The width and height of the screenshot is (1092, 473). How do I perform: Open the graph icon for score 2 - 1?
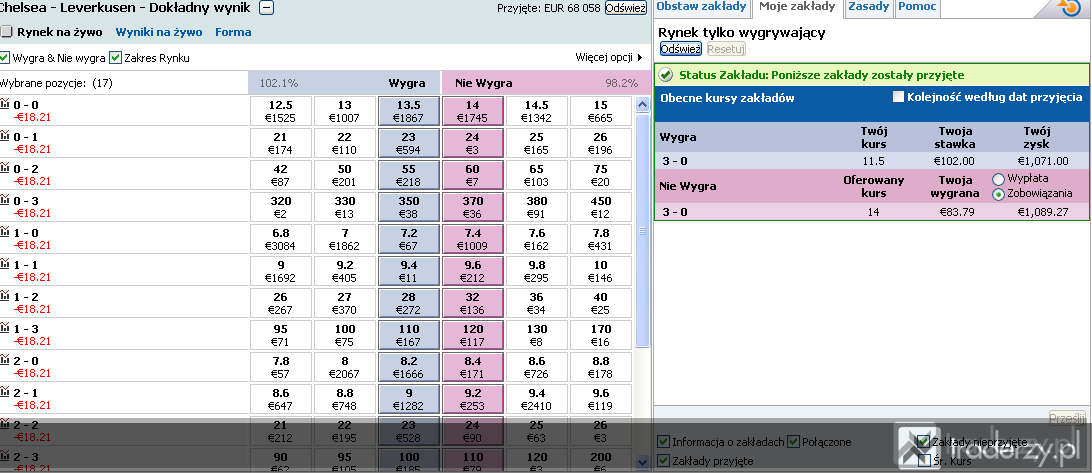[x=5, y=392]
